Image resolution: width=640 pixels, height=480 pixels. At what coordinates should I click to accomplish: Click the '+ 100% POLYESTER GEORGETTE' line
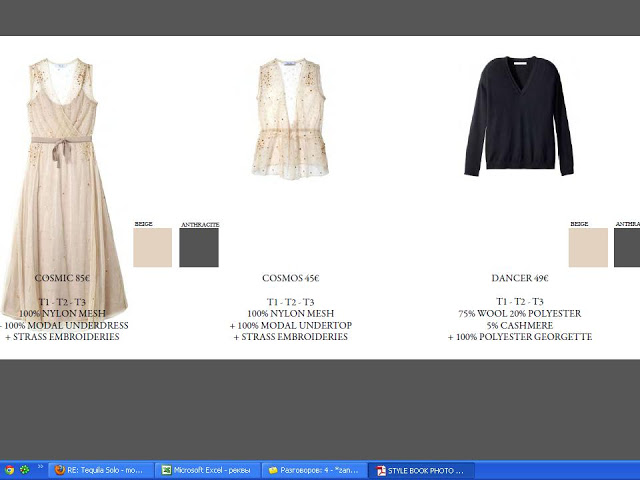(x=519, y=337)
